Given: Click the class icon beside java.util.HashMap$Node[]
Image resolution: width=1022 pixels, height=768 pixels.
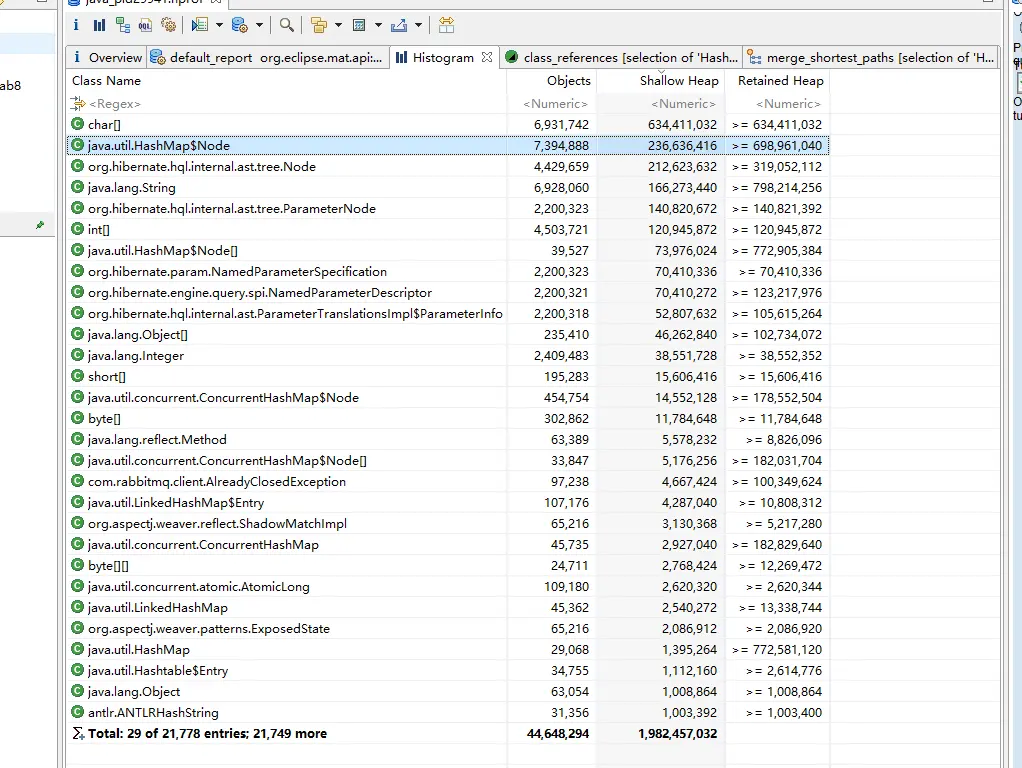Looking at the screenshot, I should [78, 250].
